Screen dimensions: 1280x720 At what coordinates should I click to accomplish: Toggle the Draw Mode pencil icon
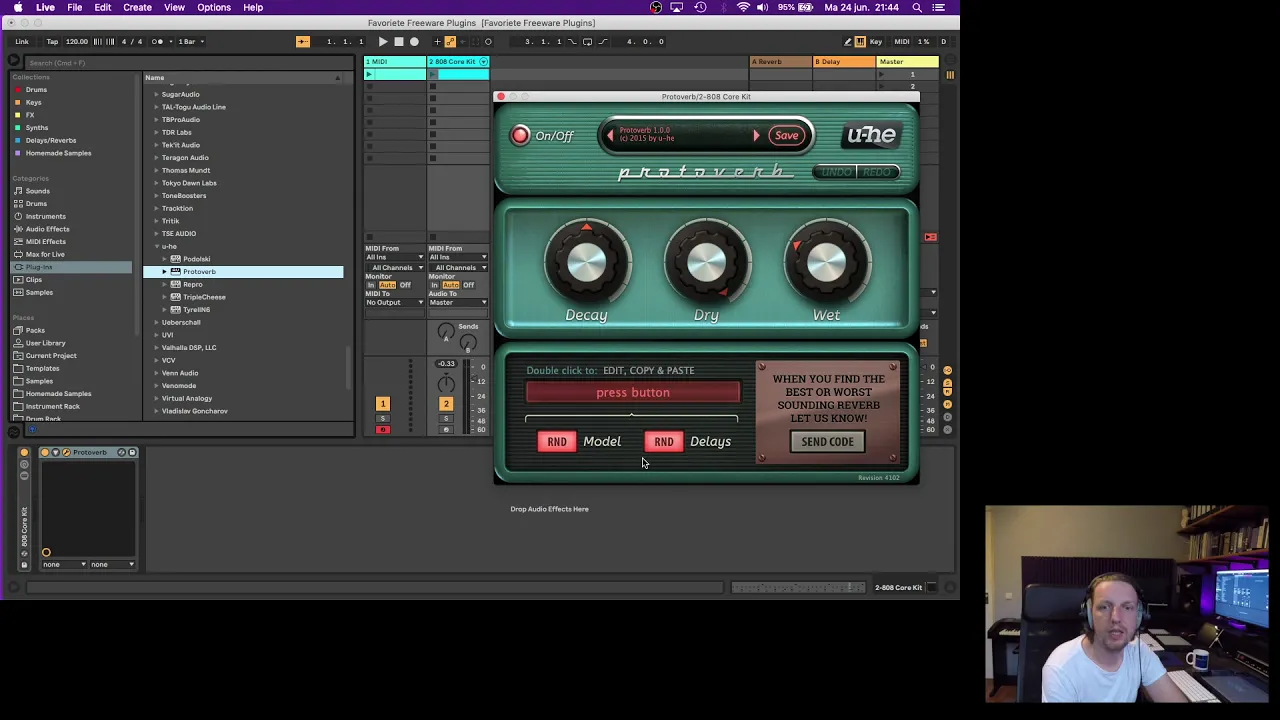click(848, 41)
